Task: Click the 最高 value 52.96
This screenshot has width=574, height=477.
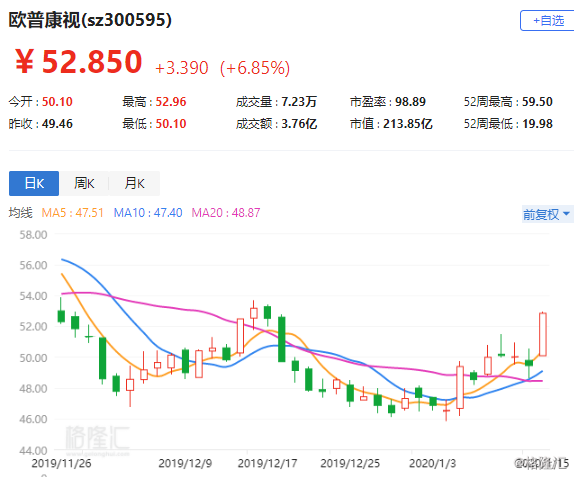Action: tap(171, 102)
